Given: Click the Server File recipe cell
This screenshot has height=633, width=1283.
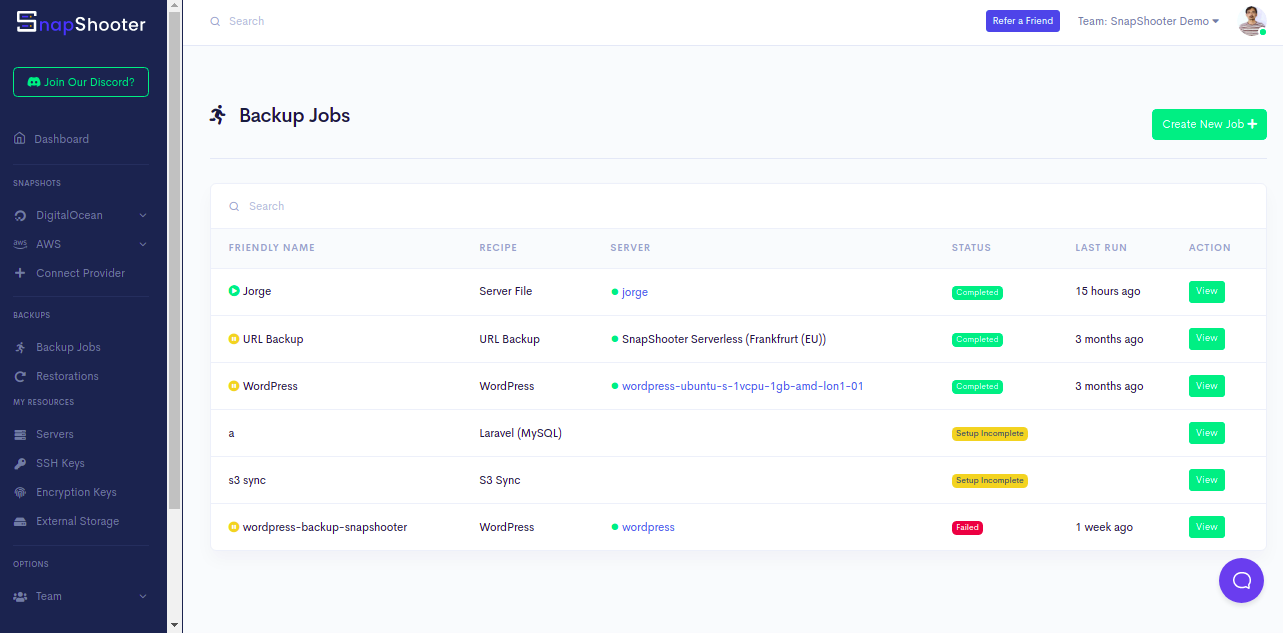Looking at the screenshot, I should click(506, 292).
